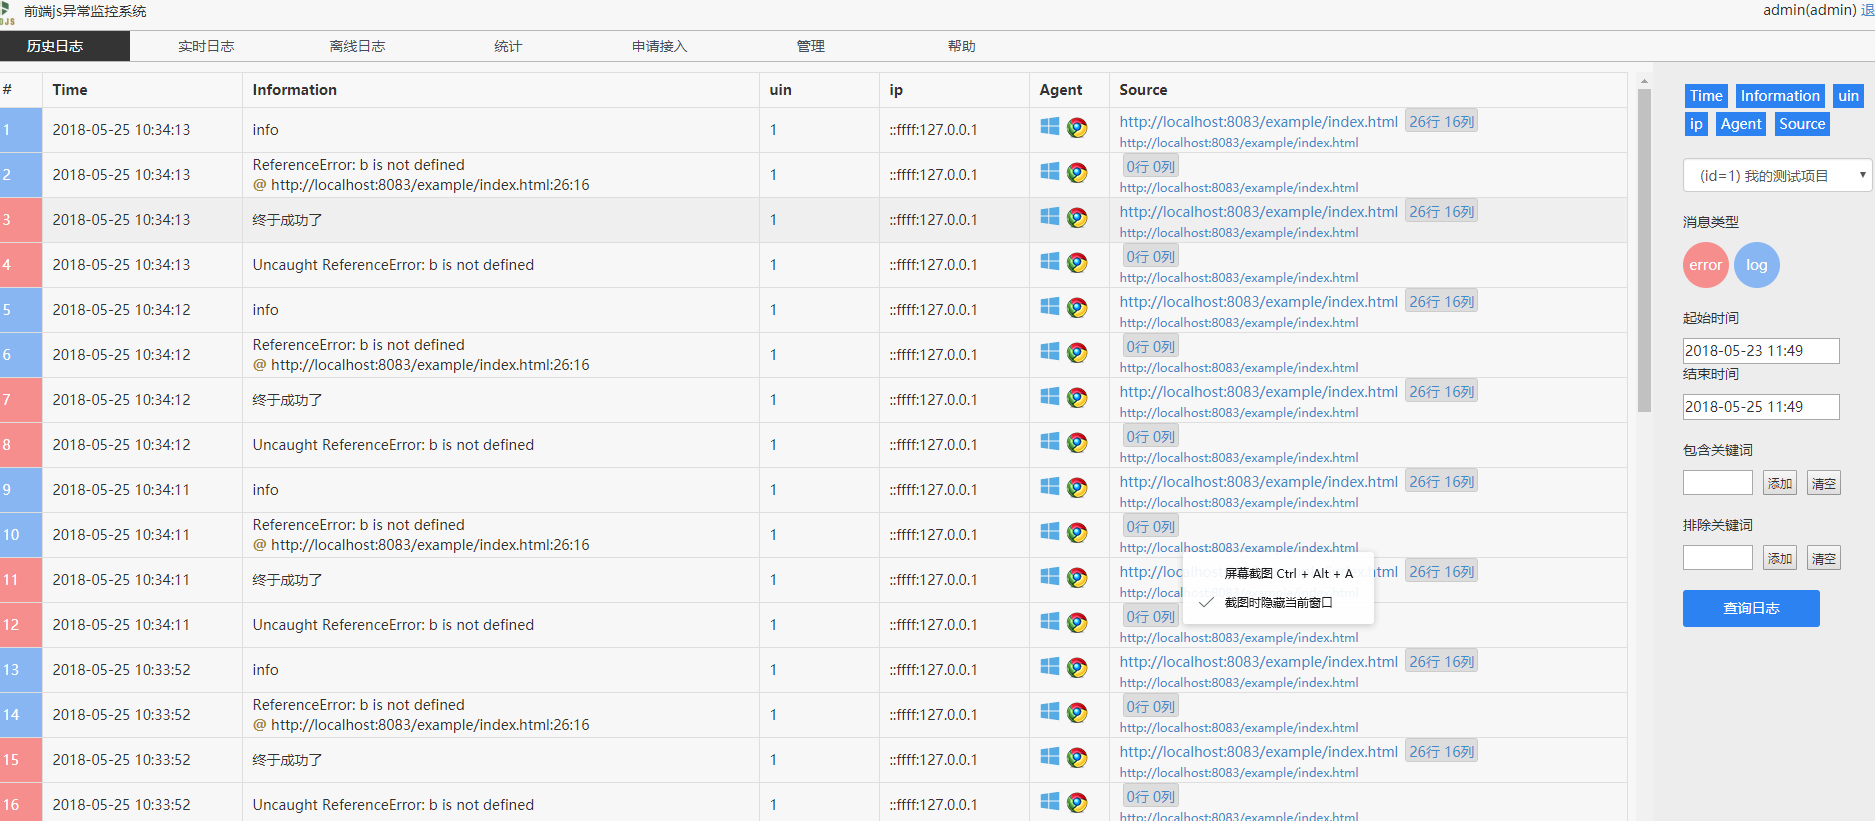1875x821 pixels.
Task: Click the Windows icon in row 13
Action: [x=1049, y=667]
